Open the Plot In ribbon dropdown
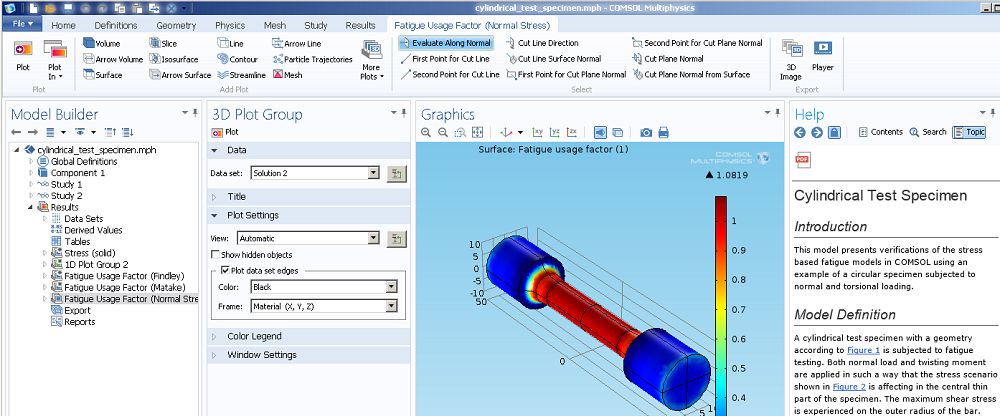Image resolution: width=1000 pixels, height=416 pixels. (x=55, y=60)
